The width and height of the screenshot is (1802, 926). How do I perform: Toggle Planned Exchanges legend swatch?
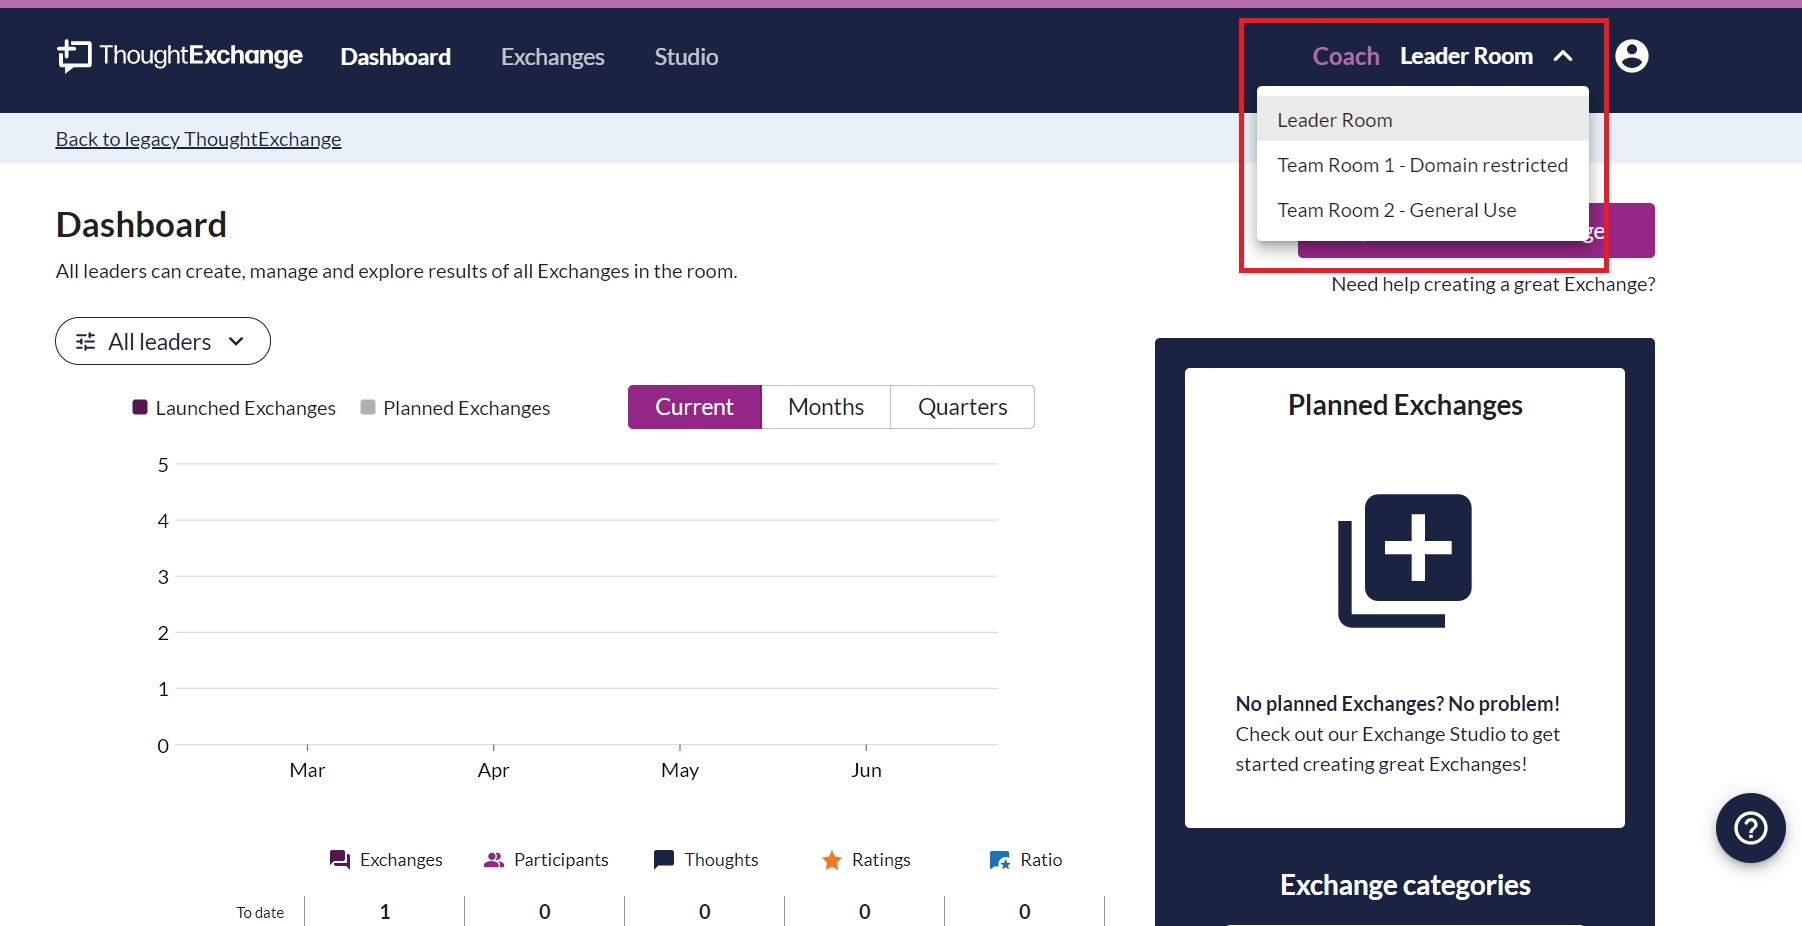[x=368, y=407]
